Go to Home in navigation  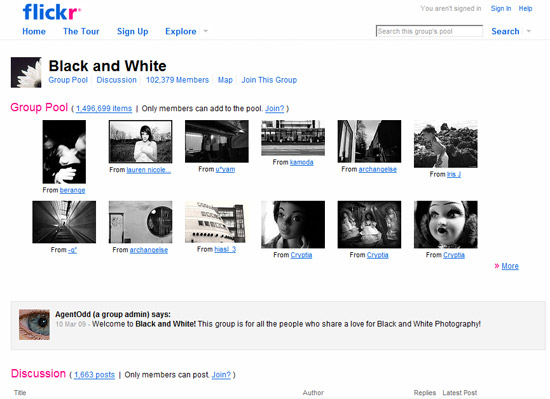pos(34,32)
